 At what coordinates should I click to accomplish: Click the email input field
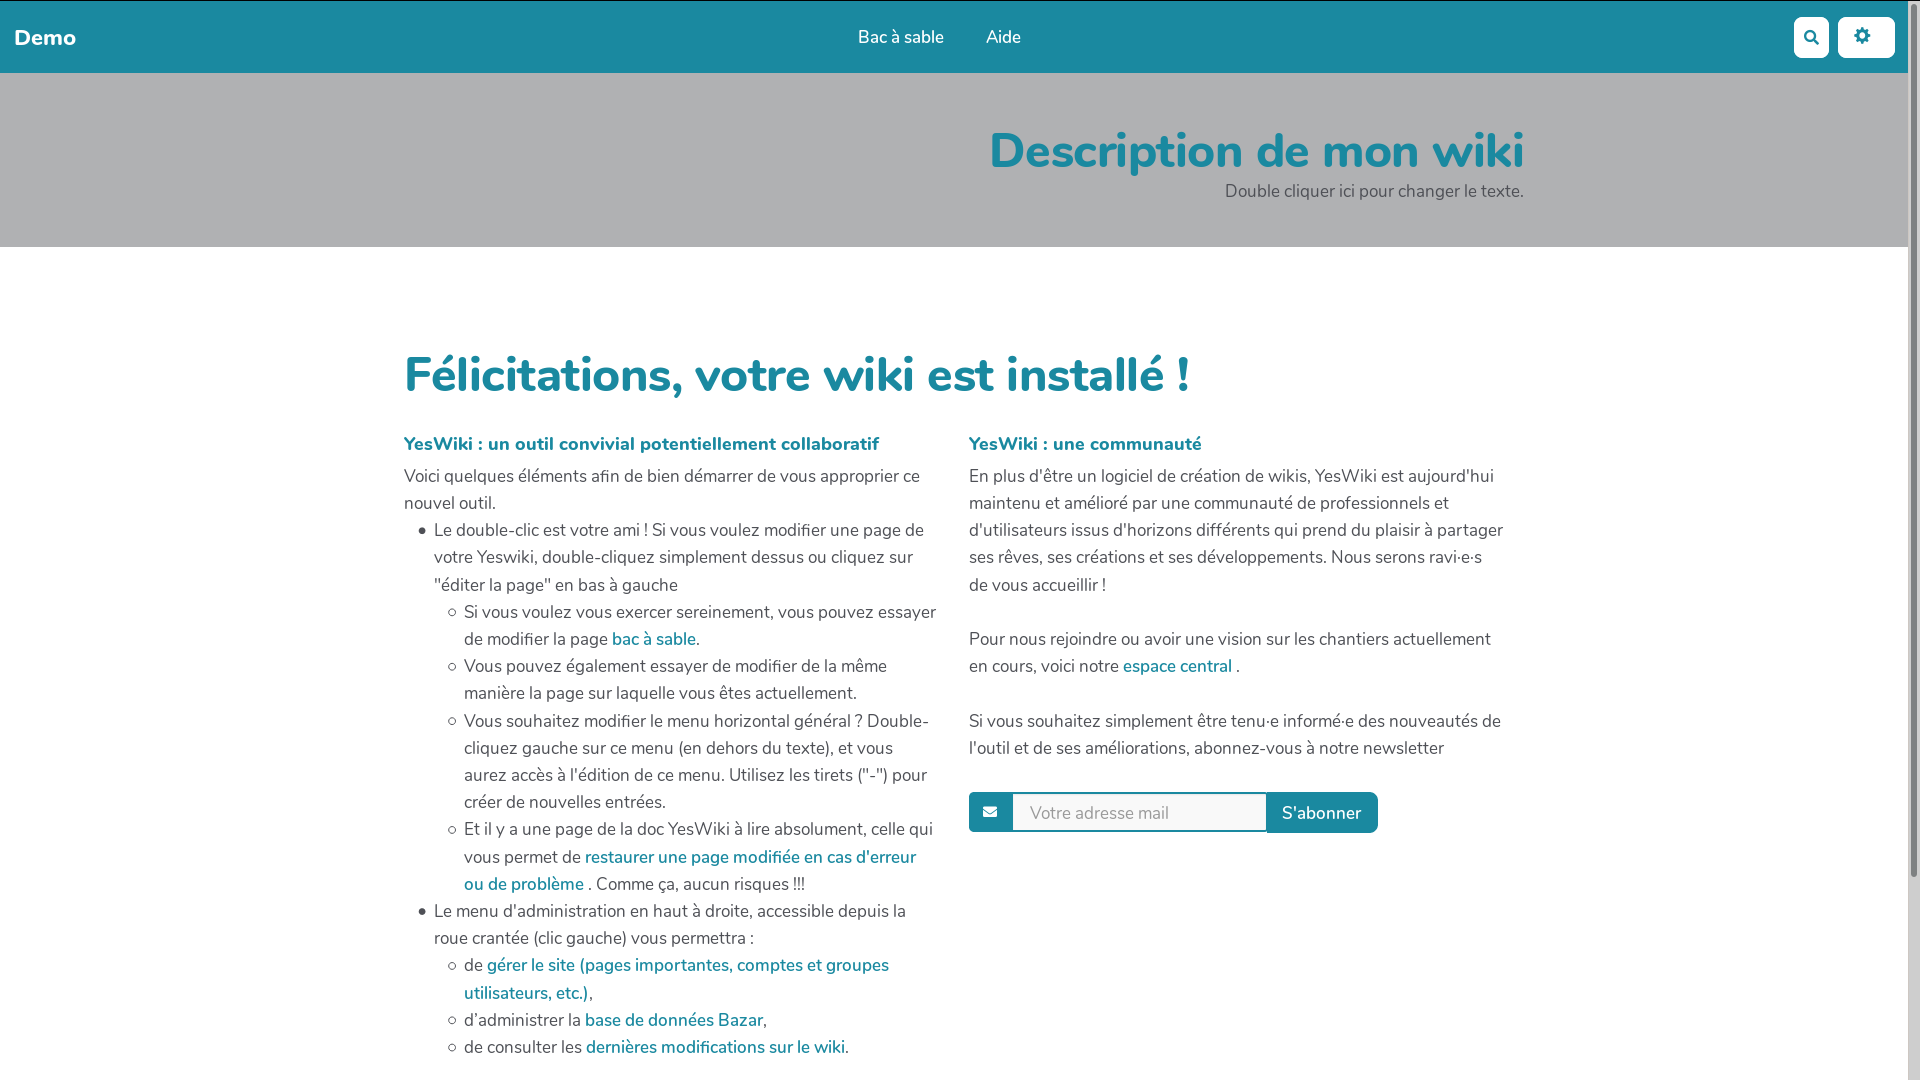[1138, 811]
